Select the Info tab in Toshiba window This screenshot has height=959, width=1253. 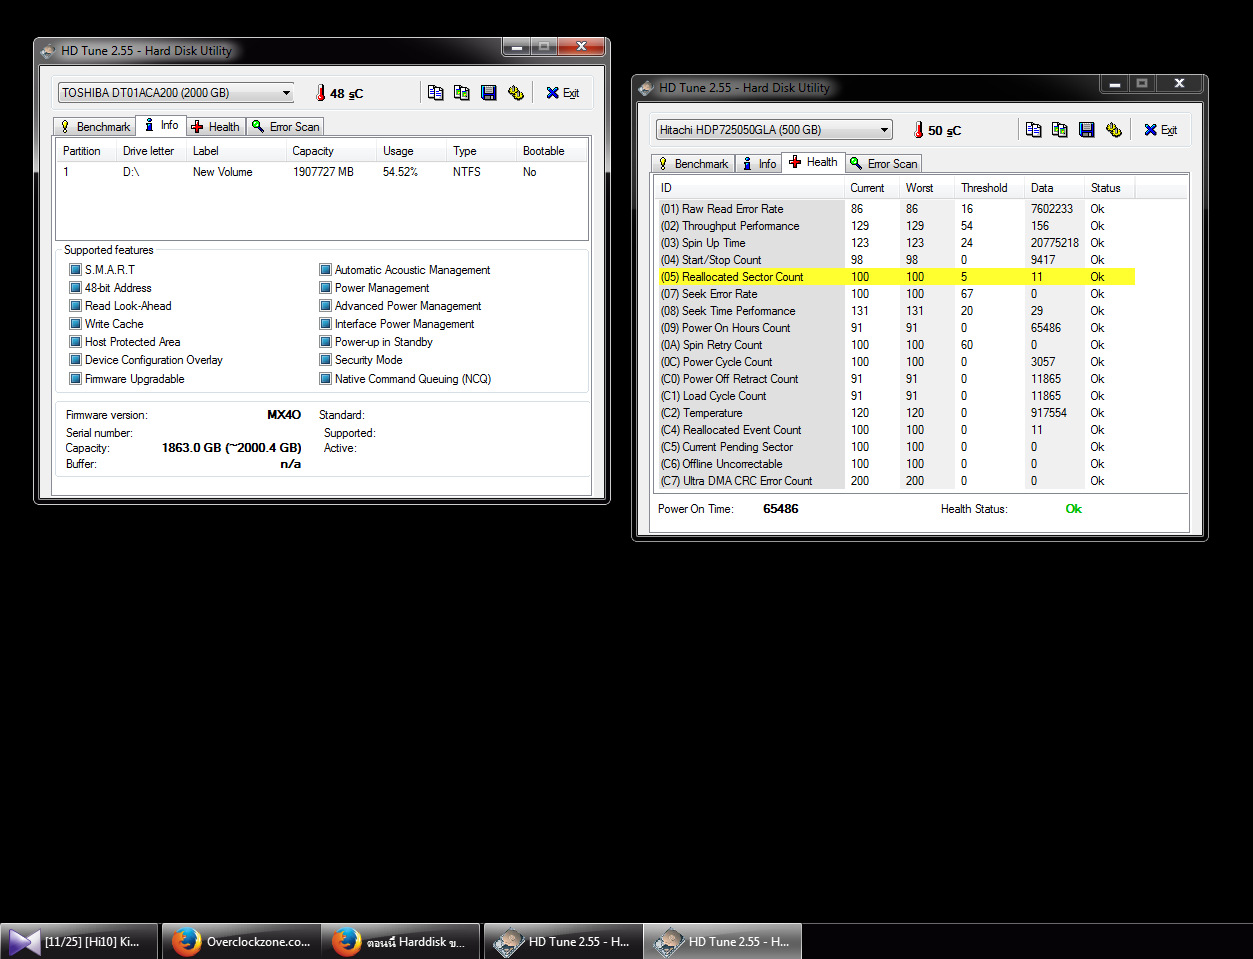pos(161,125)
